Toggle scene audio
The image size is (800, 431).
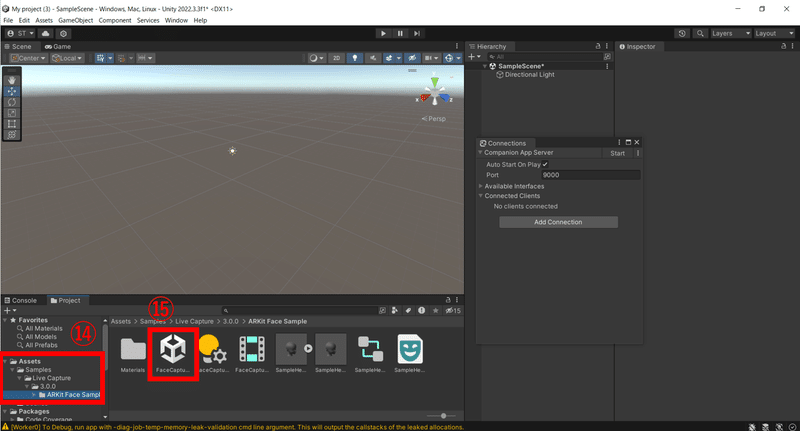pos(373,58)
